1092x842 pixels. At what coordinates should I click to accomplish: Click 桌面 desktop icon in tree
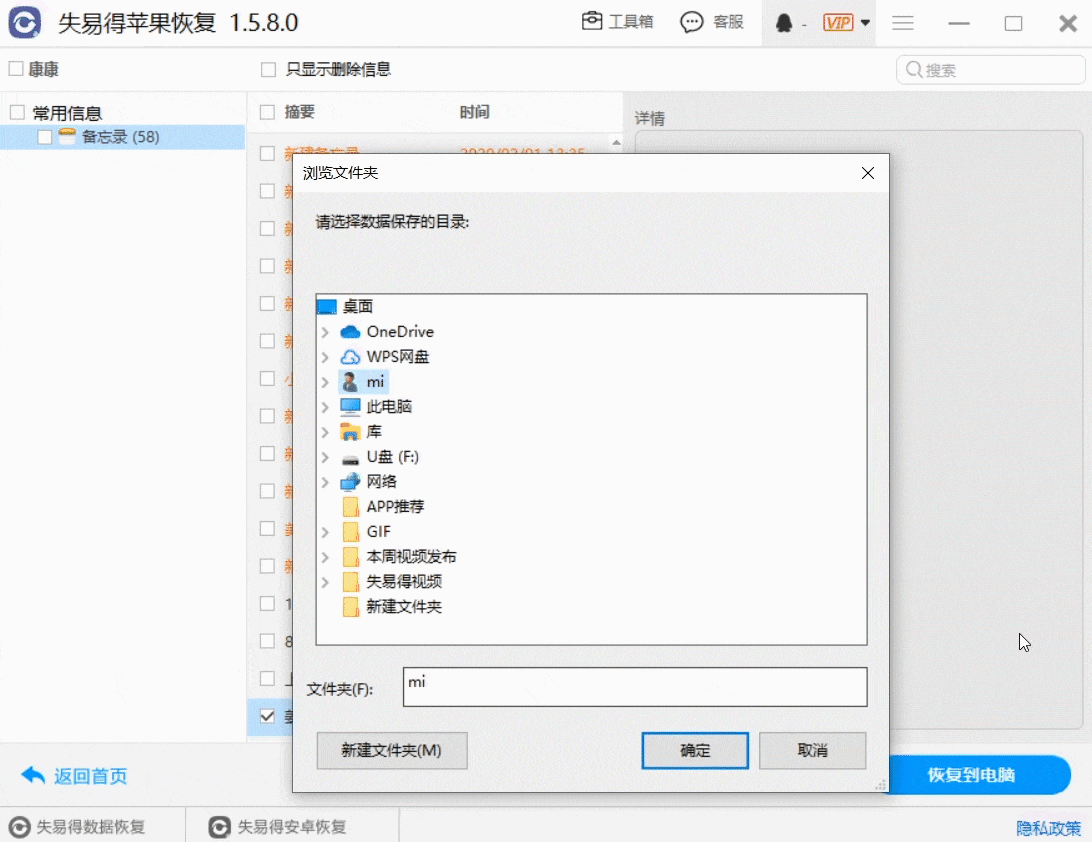(x=327, y=306)
